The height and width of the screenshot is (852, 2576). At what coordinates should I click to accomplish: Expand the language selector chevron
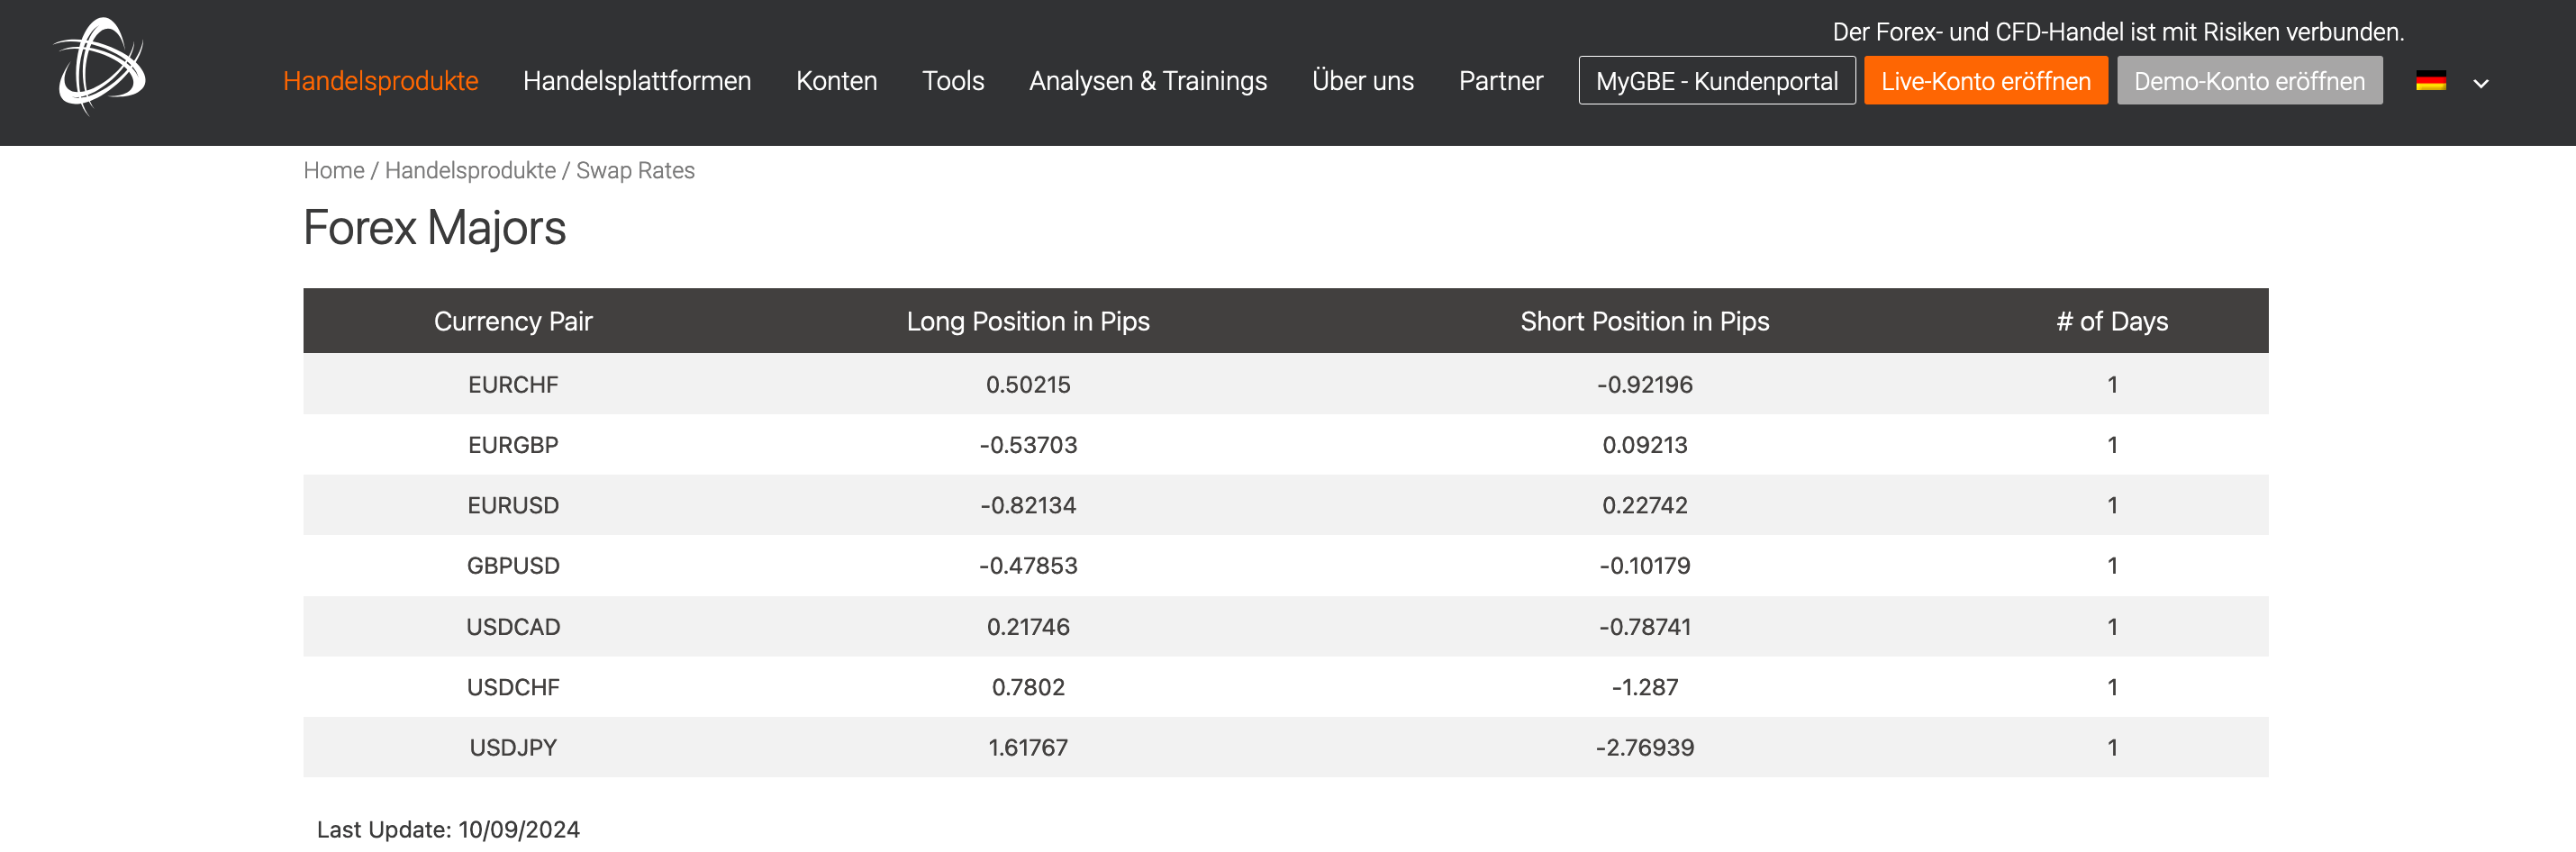pyautogui.click(x=2480, y=83)
